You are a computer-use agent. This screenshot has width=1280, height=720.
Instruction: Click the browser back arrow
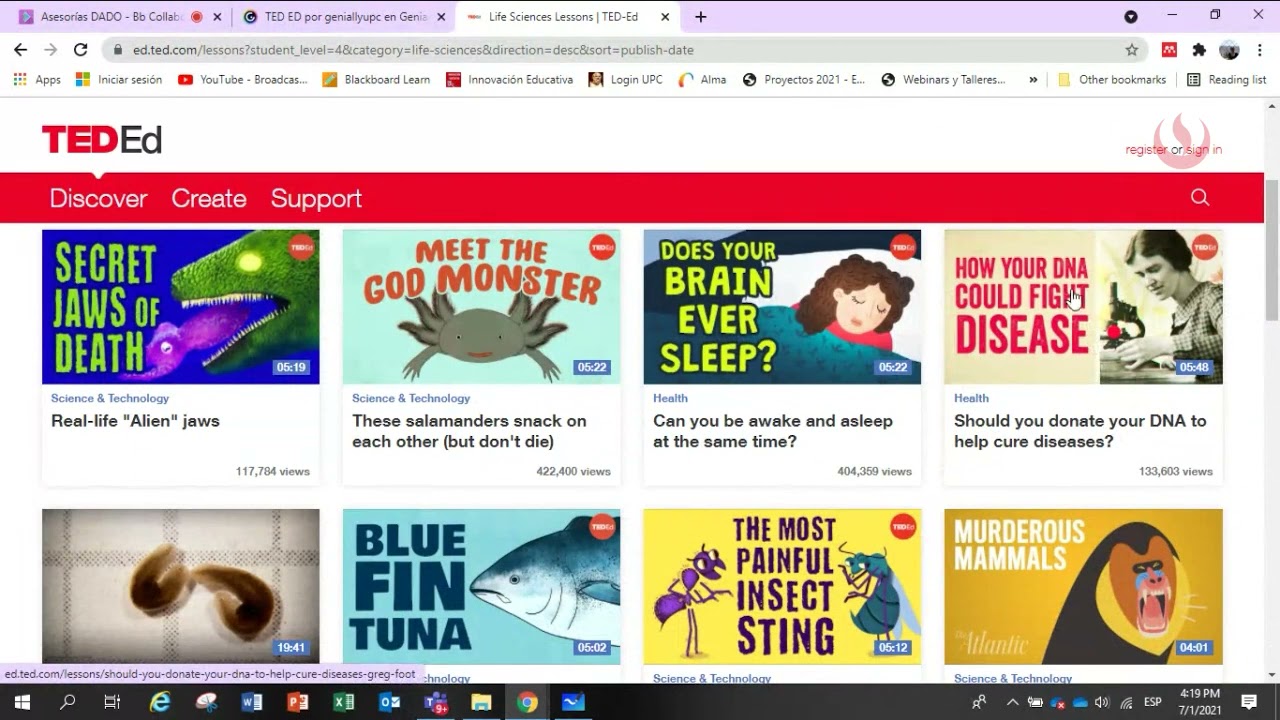coord(20,50)
